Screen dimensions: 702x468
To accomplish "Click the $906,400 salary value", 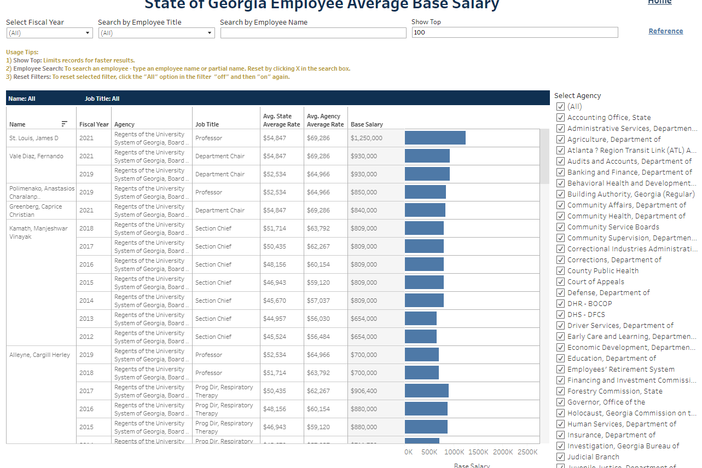I will (x=364, y=391).
